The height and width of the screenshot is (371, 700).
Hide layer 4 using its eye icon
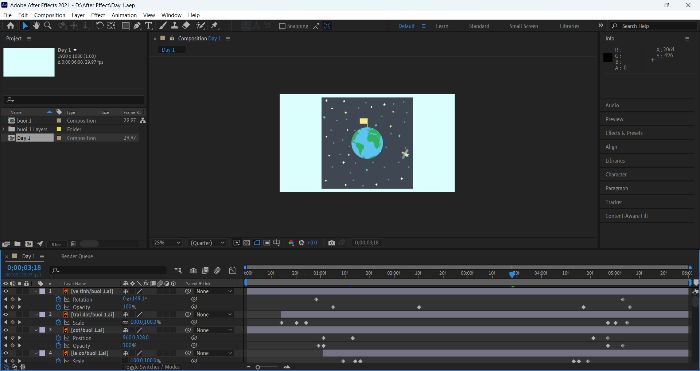[6, 353]
